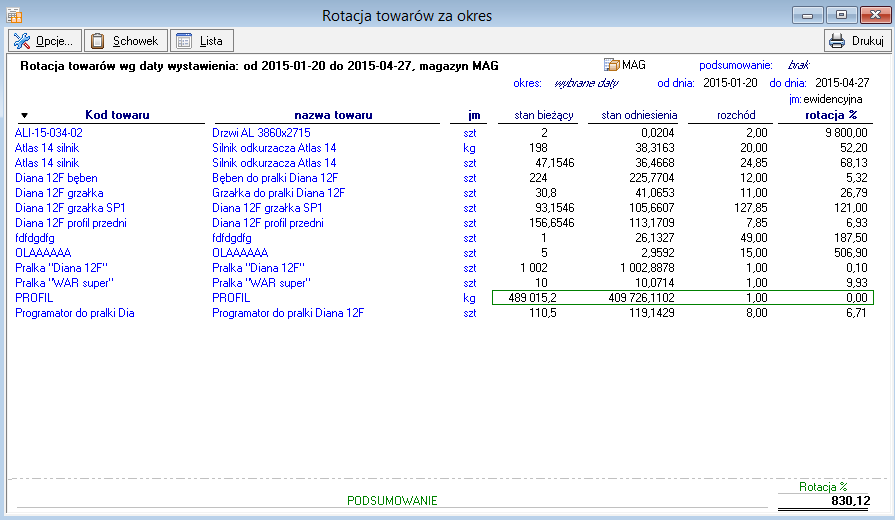This screenshot has width=895, height=520.
Task: Edit the 'od dnia' date 2015-01-20
Action: (730, 83)
